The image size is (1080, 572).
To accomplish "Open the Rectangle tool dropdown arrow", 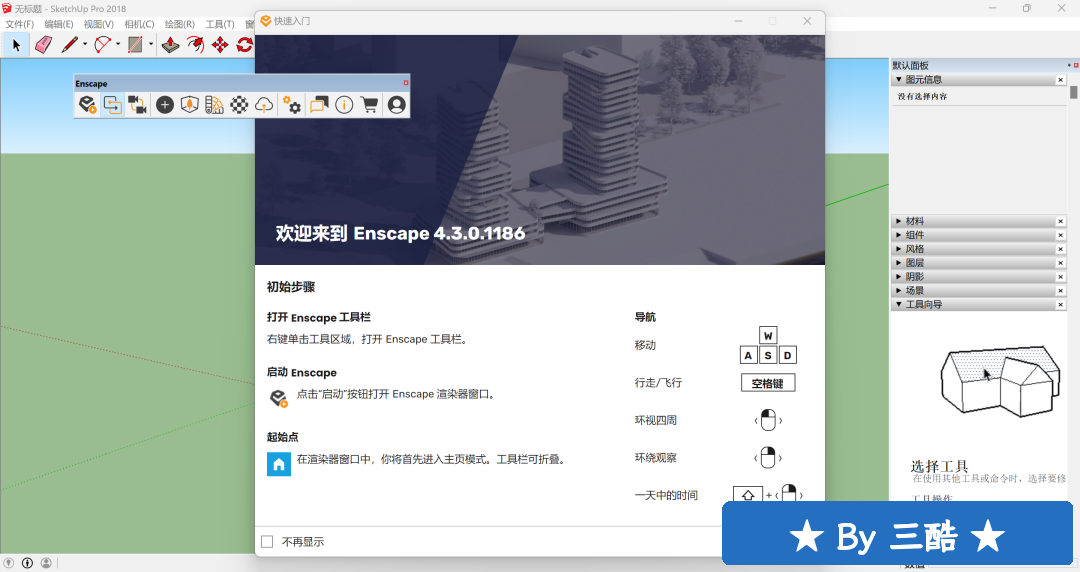I will (151, 45).
